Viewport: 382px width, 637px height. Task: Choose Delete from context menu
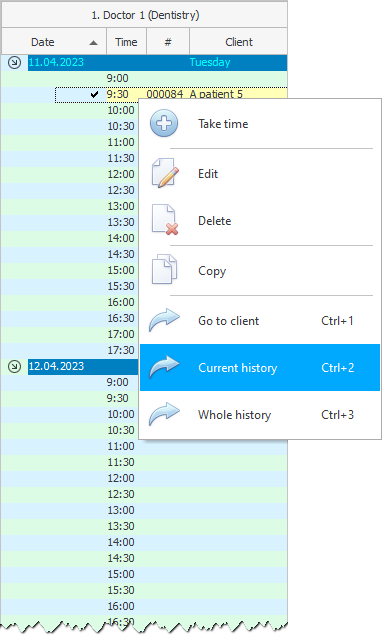click(x=260, y=221)
